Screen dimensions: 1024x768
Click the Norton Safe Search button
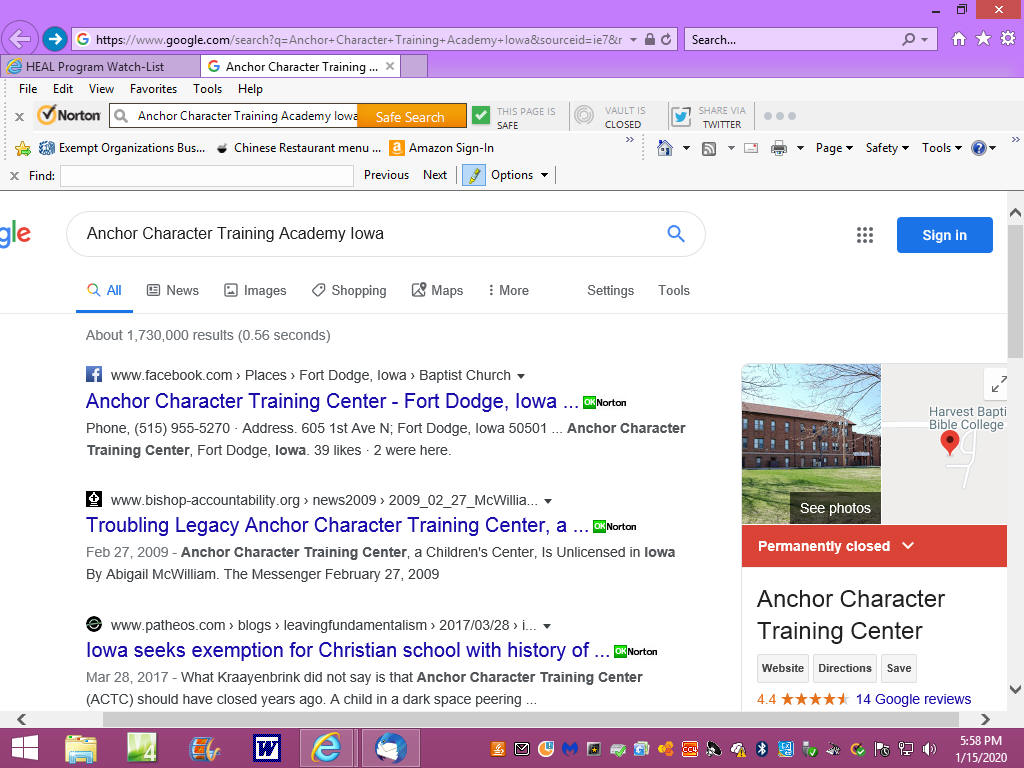[410, 117]
